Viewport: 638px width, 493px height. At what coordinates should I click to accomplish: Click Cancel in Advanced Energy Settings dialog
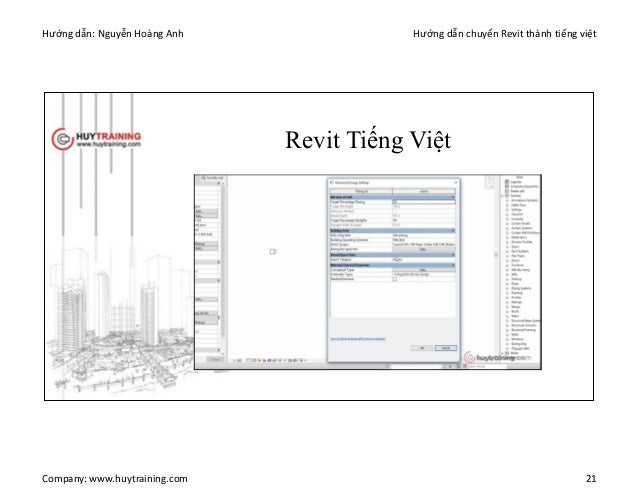tap(446, 348)
